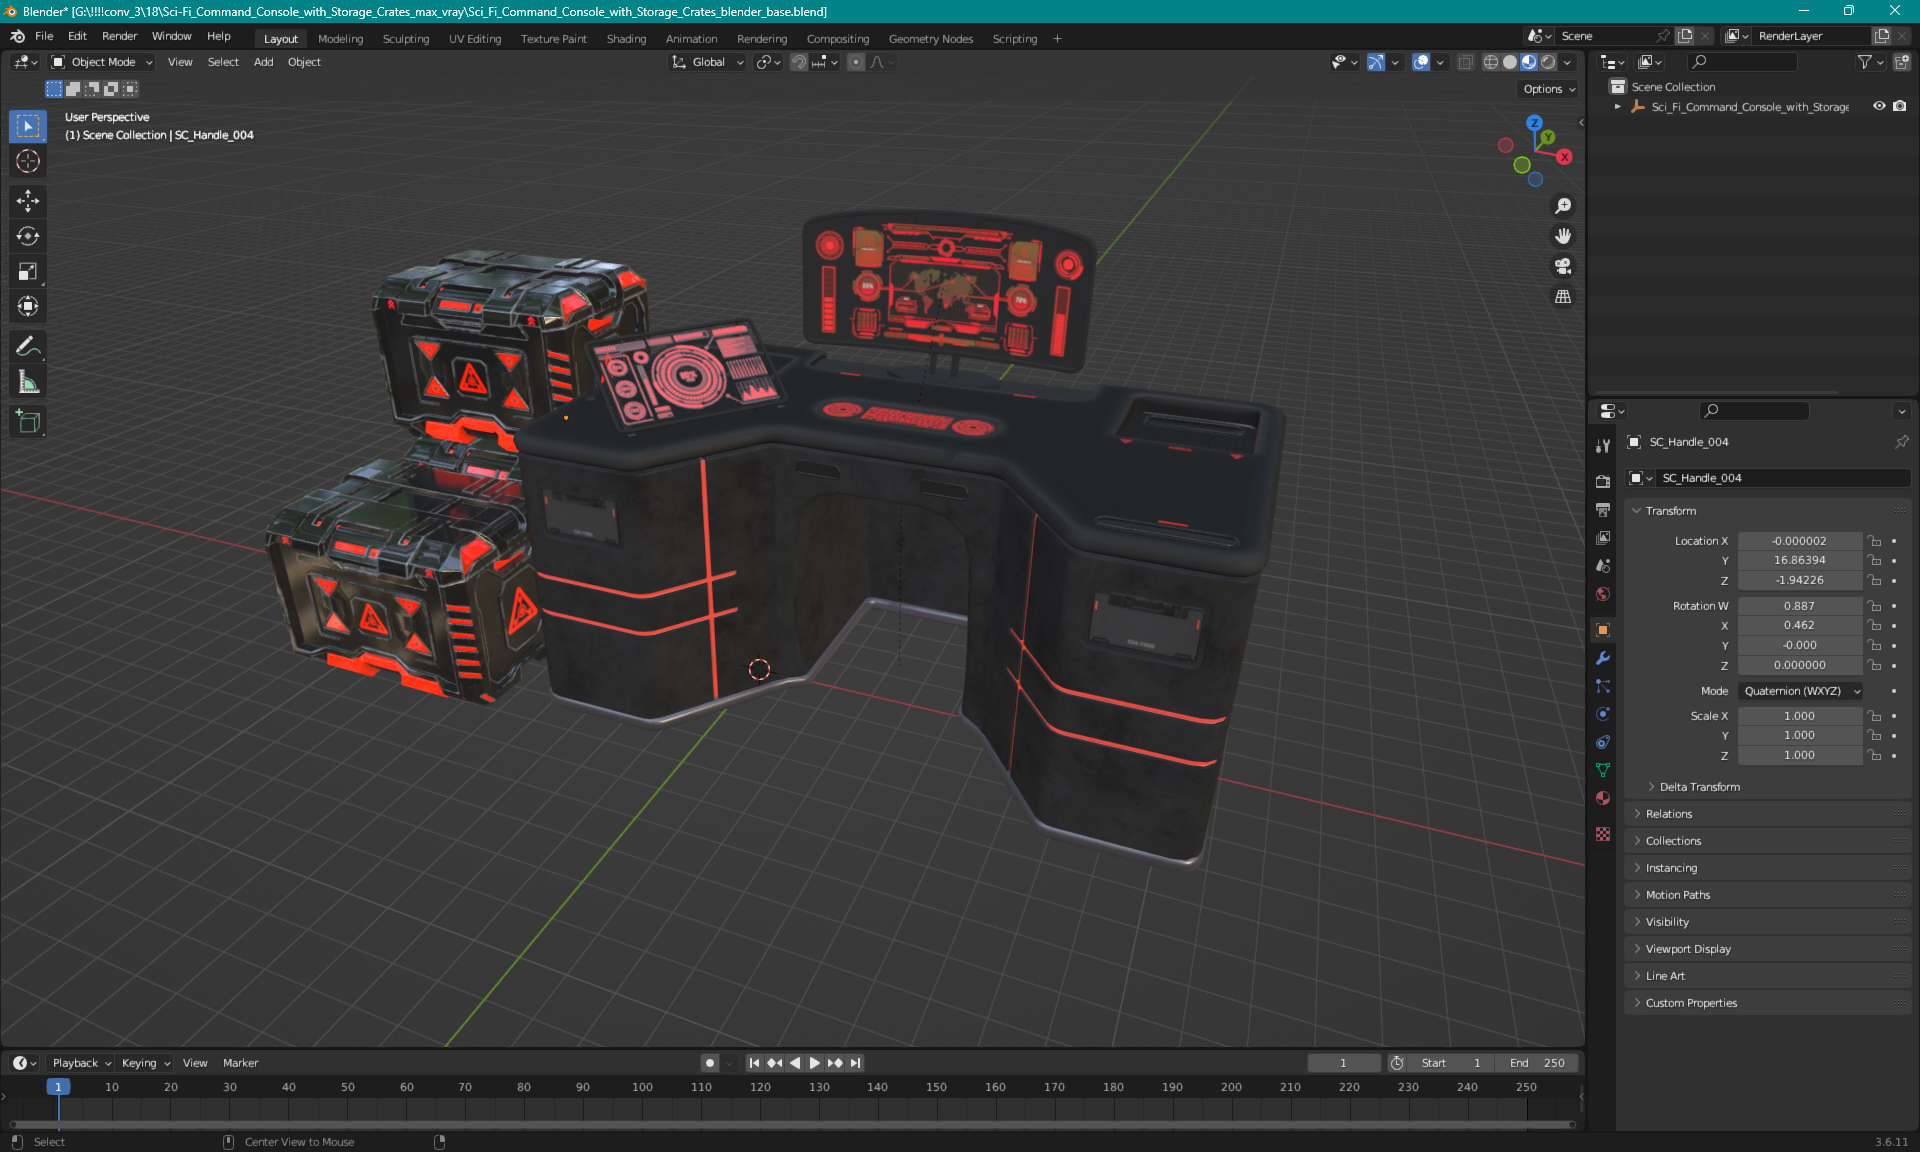The height and width of the screenshot is (1152, 1920).
Task: Switch viewport to Wireframe shading
Action: [1491, 62]
